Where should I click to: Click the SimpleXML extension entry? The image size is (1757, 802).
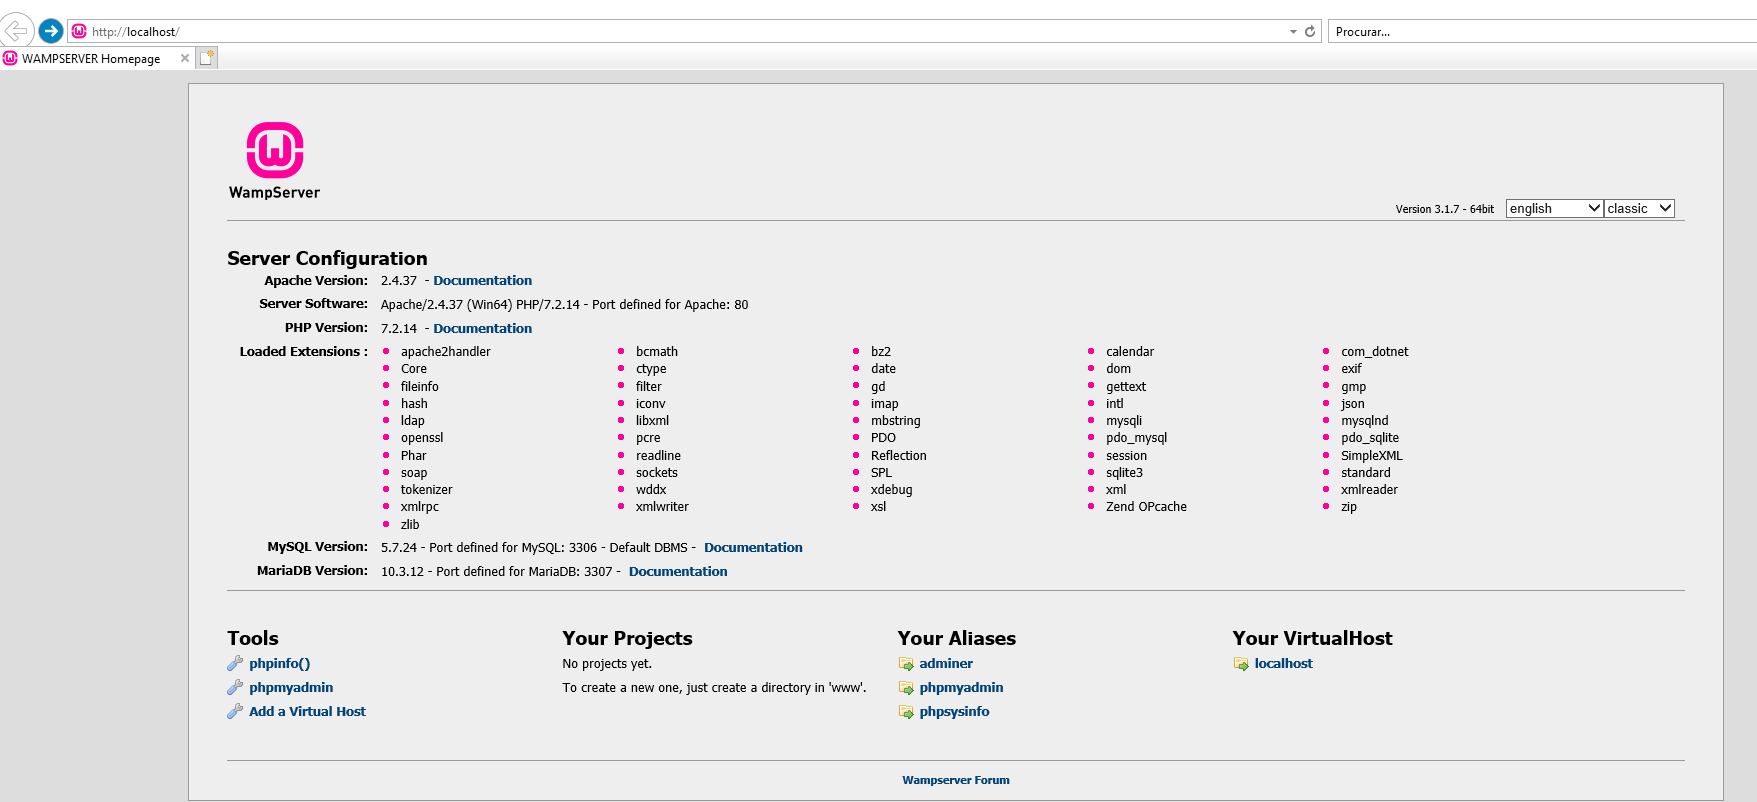click(x=1371, y=456)
